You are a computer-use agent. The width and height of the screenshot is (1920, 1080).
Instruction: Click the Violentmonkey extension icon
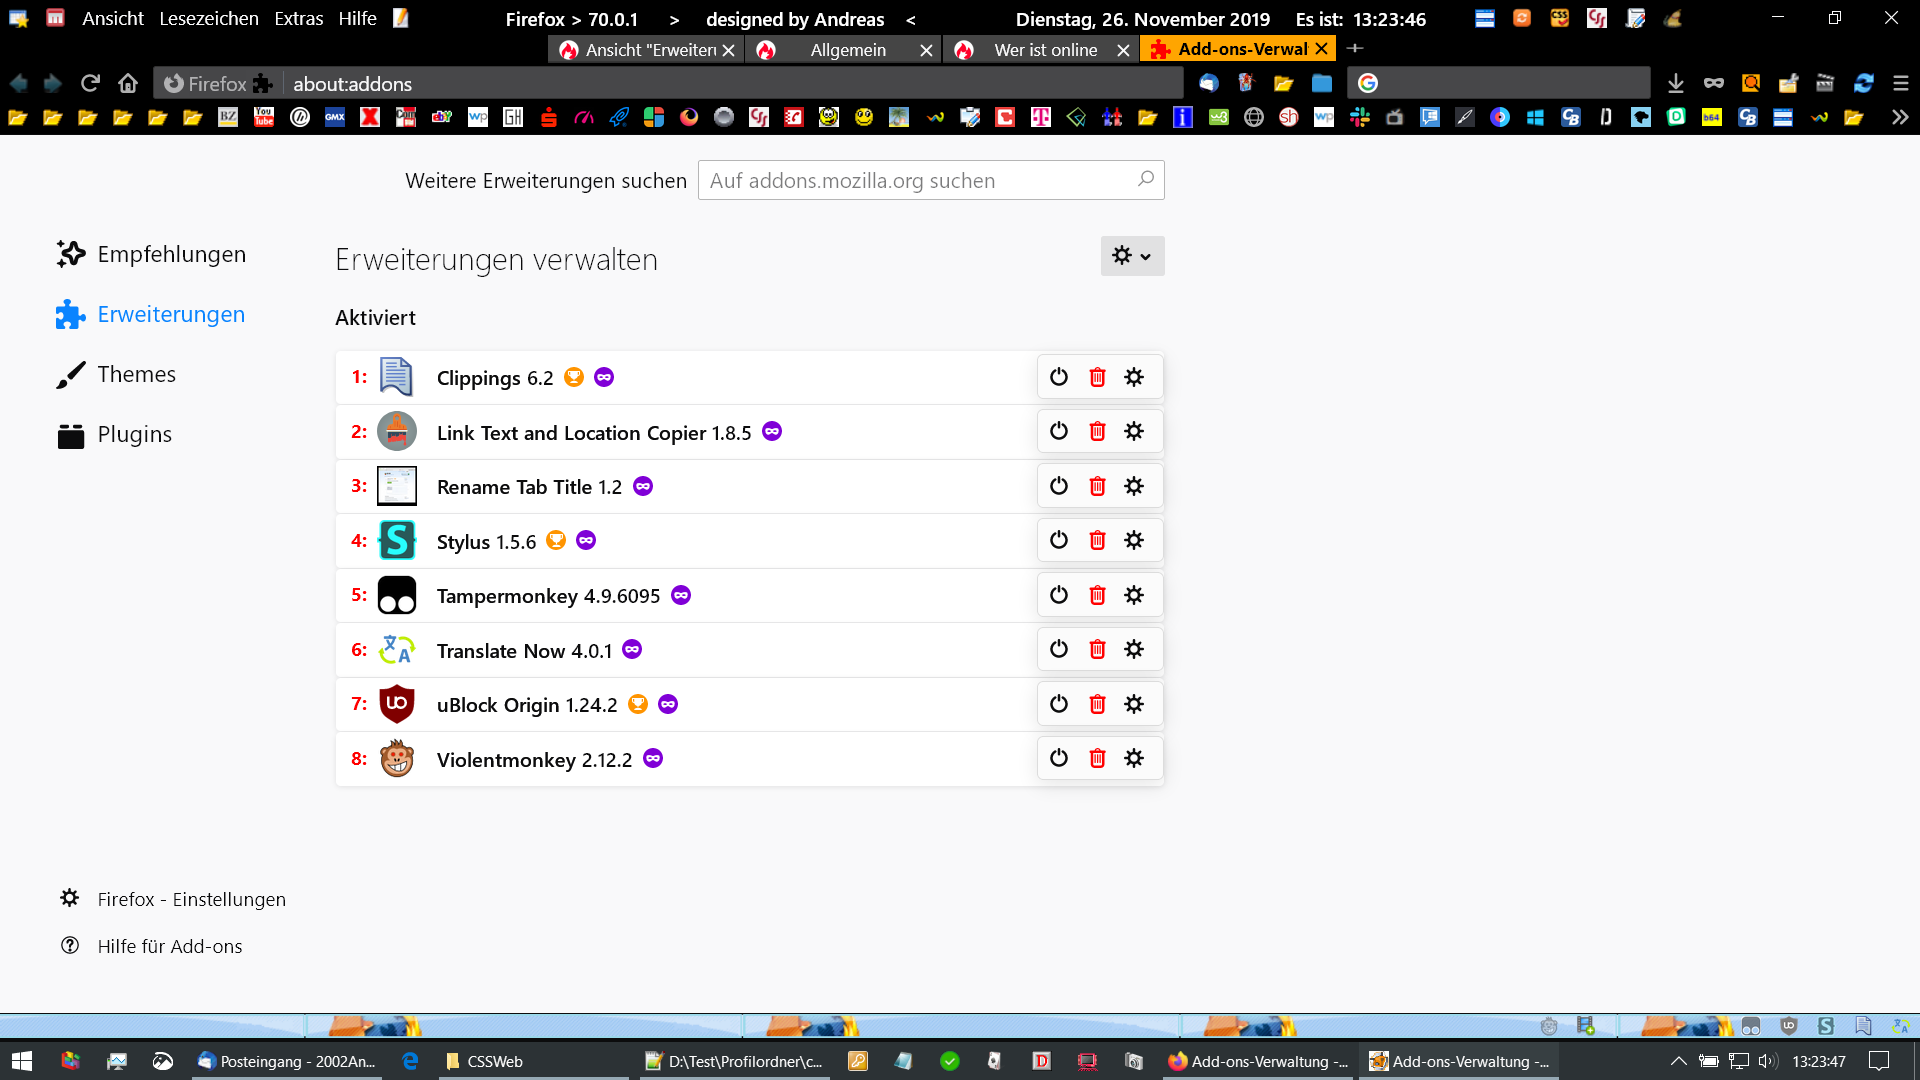[397, 759]
